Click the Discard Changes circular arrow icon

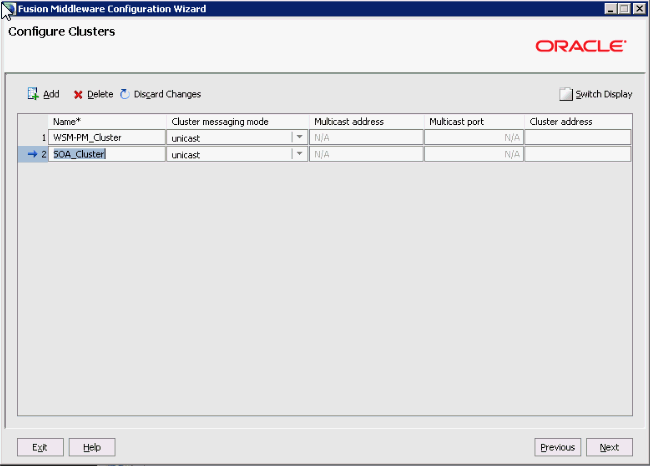coord(125,94)
